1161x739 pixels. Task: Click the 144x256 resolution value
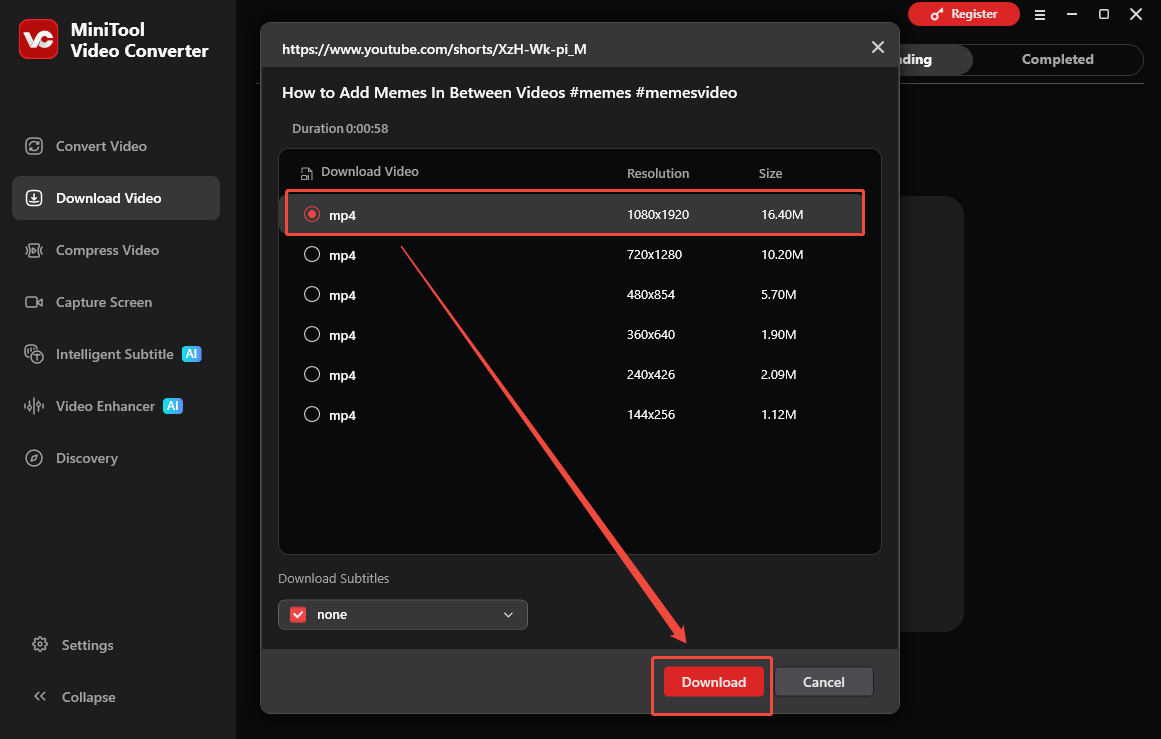[x=650, y=414]
